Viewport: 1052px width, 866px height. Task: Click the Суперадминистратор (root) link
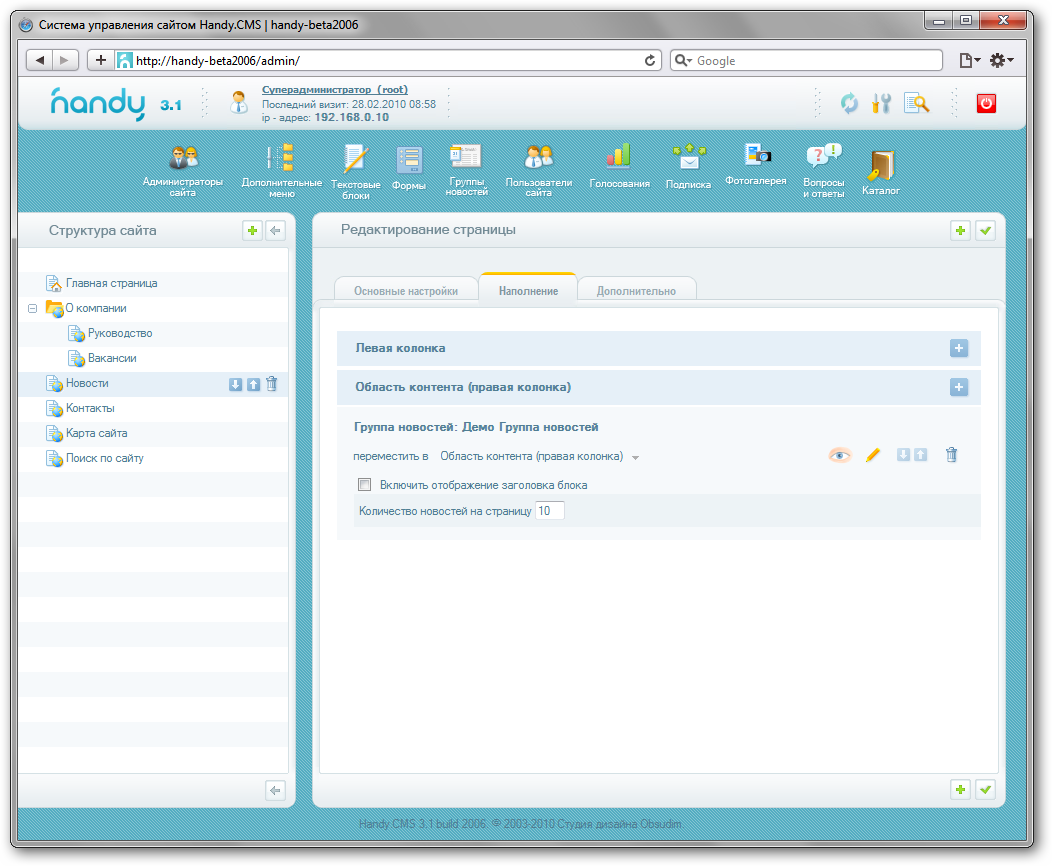click(x=334, y=89)
